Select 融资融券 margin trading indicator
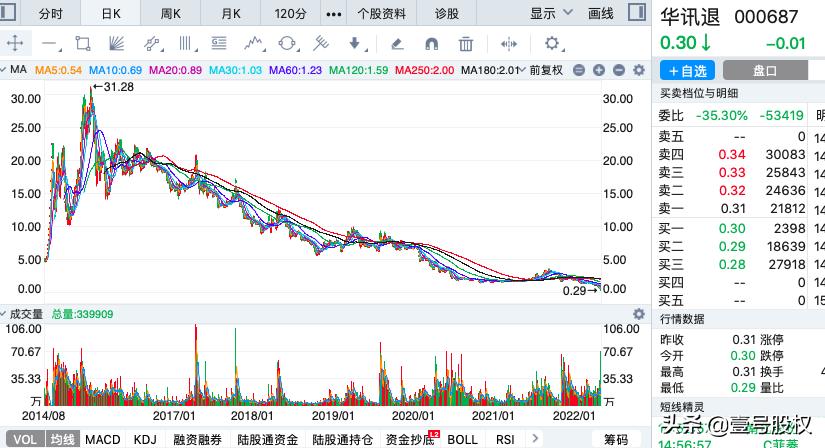This screenshot has height=448, width=825. (x=197, y=439)
